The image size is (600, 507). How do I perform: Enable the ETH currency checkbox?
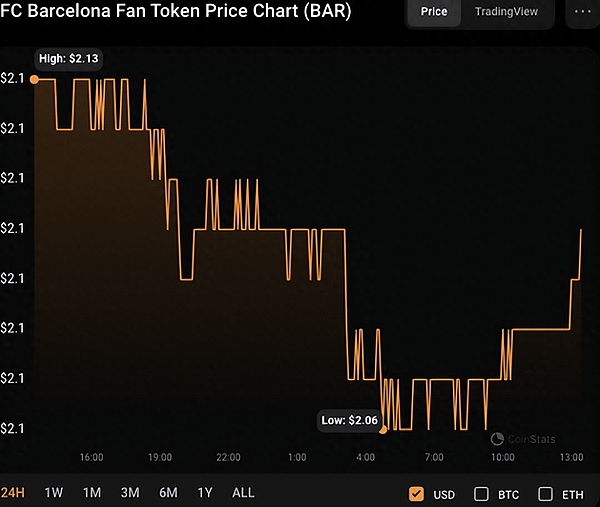point(546,494)
